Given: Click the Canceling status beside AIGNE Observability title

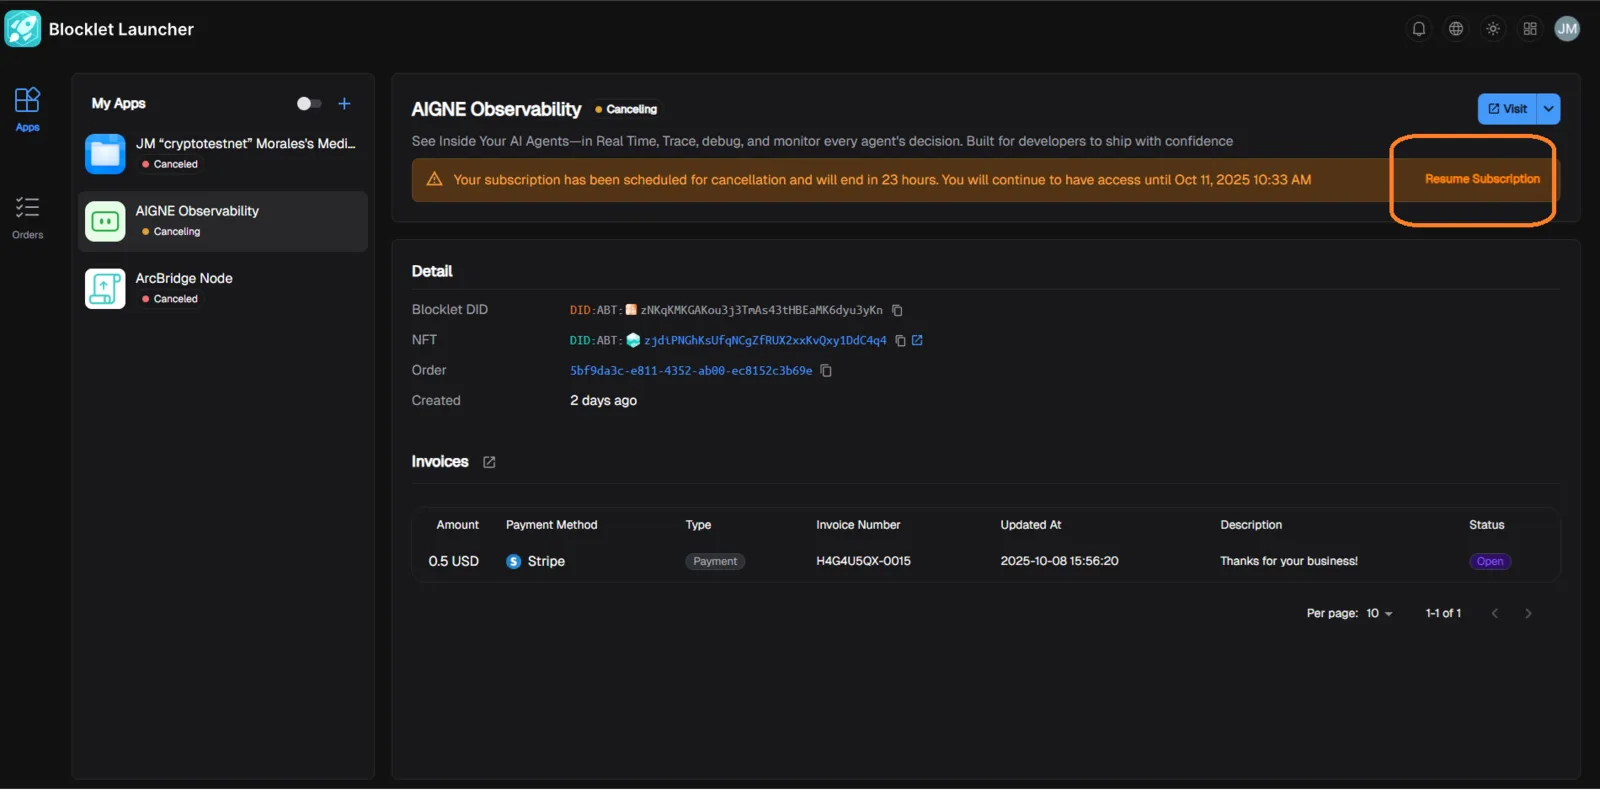Looking at the screenshot, I should click(626, 109).
